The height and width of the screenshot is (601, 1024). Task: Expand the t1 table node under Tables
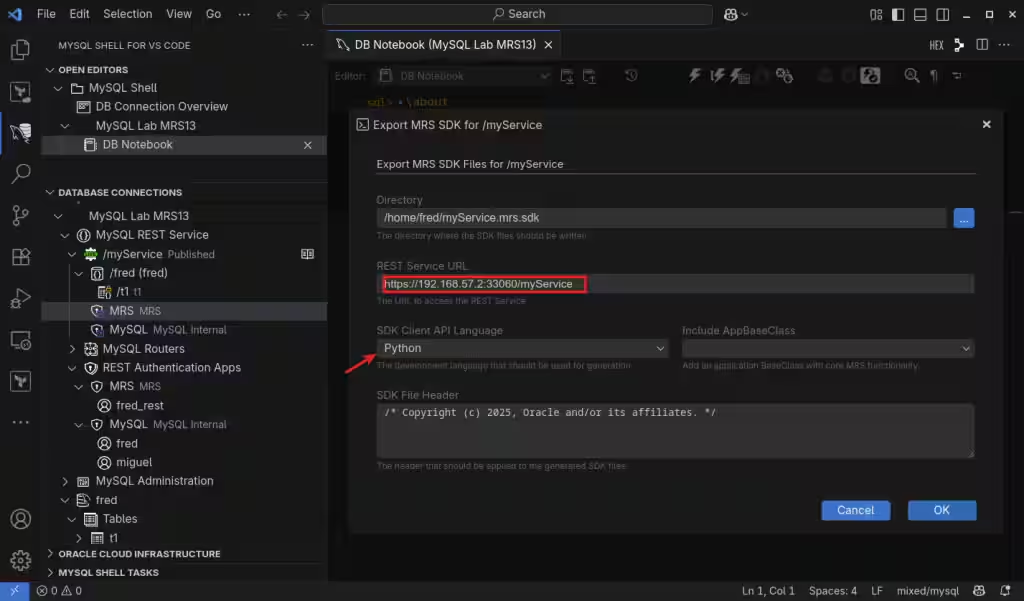pyautogui.click(x=79, y=538)
